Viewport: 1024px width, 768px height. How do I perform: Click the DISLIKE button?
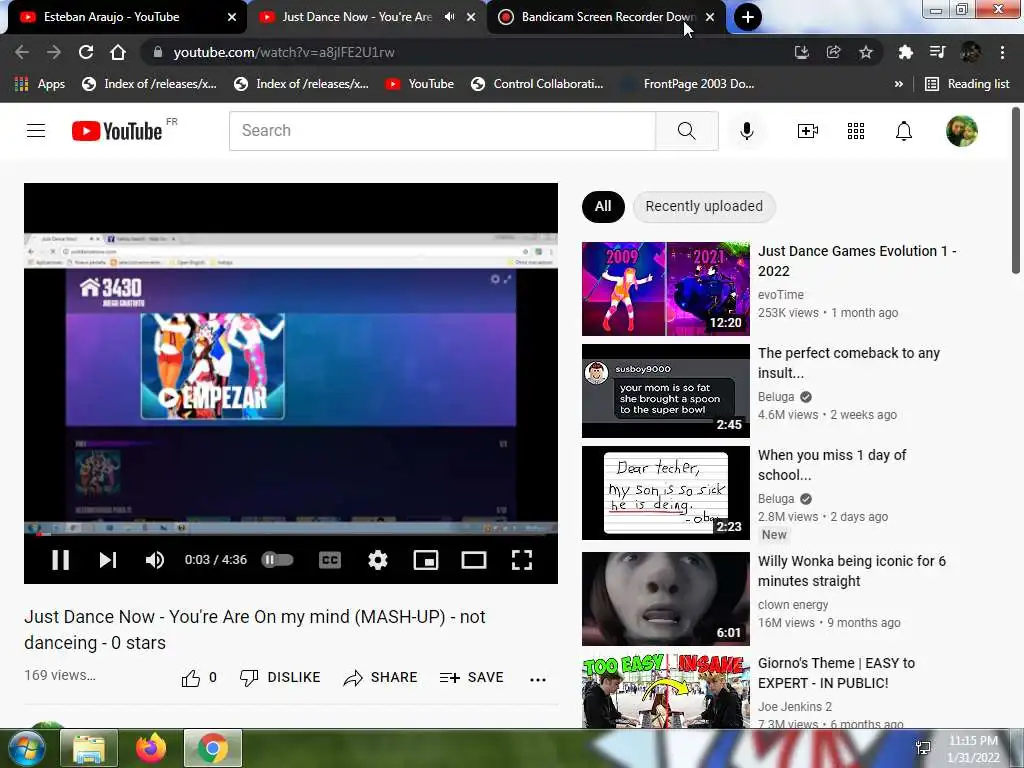280,678
